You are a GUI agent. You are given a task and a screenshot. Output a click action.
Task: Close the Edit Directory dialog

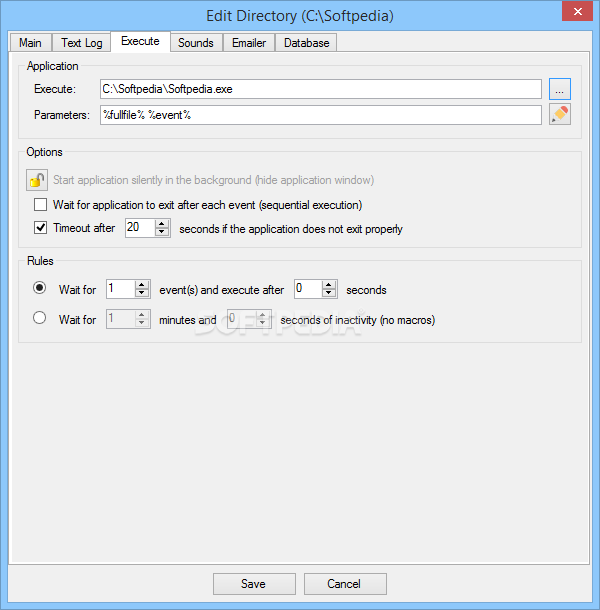coord(577,11)
